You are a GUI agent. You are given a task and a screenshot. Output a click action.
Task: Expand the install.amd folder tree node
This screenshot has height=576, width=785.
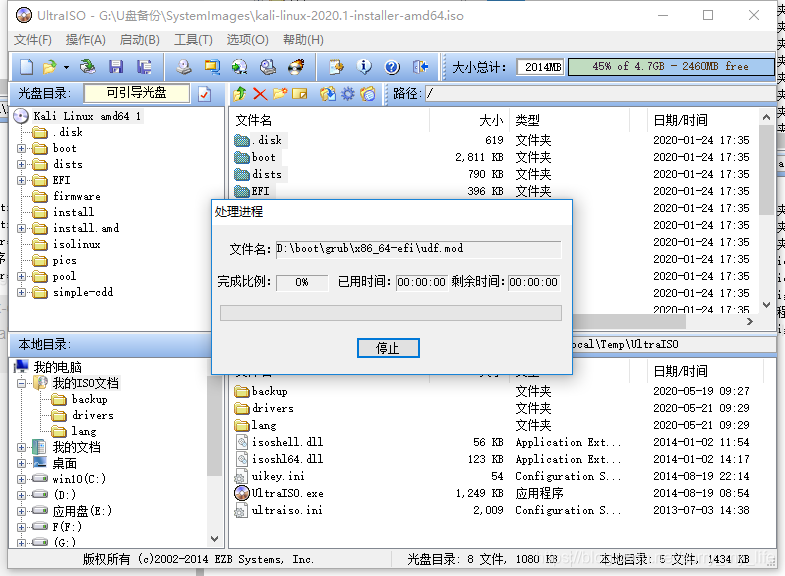21,228
